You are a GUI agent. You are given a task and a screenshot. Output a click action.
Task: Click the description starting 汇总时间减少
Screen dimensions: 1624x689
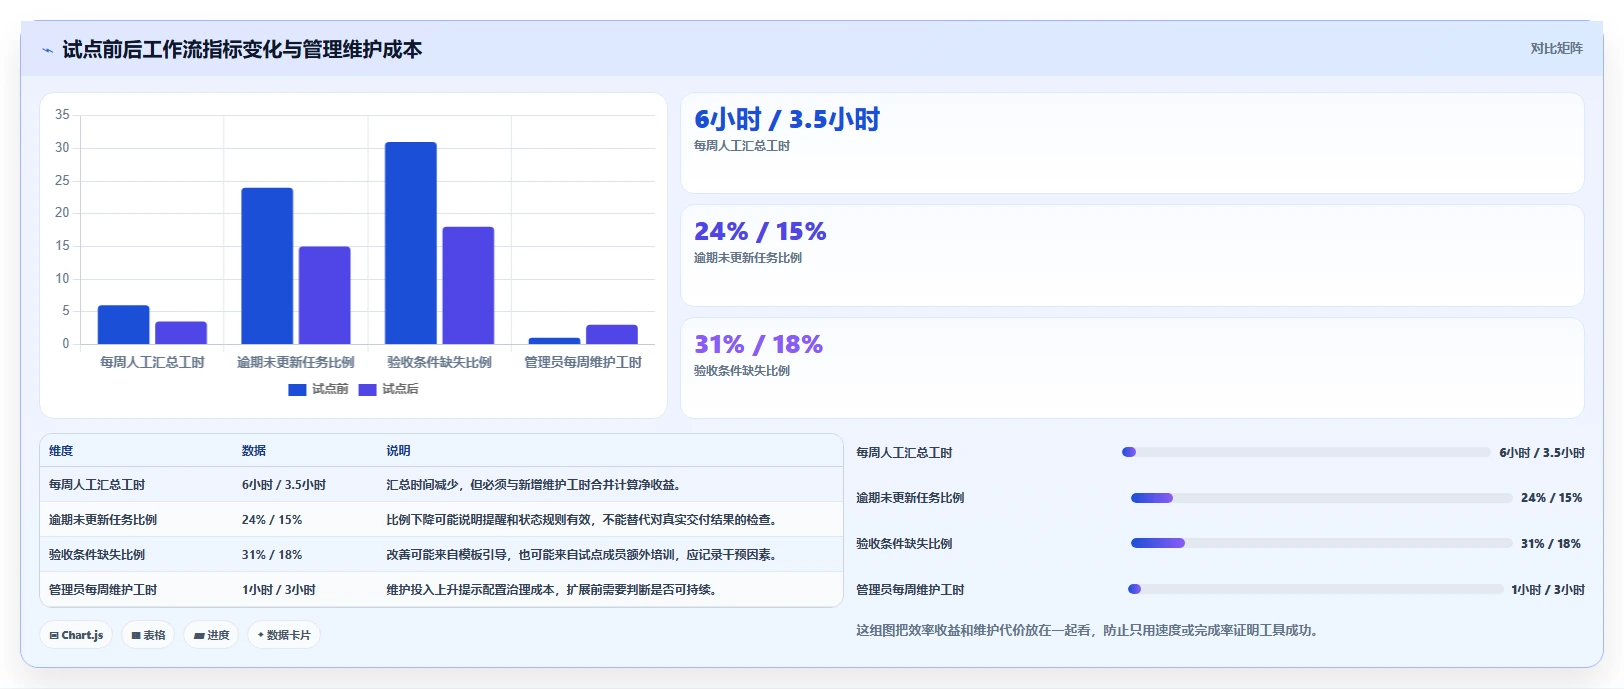(535, 485)
